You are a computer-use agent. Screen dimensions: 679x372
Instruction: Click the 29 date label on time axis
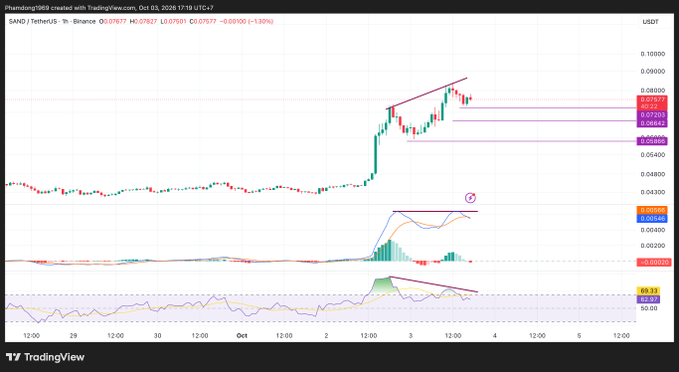point(73,336)
